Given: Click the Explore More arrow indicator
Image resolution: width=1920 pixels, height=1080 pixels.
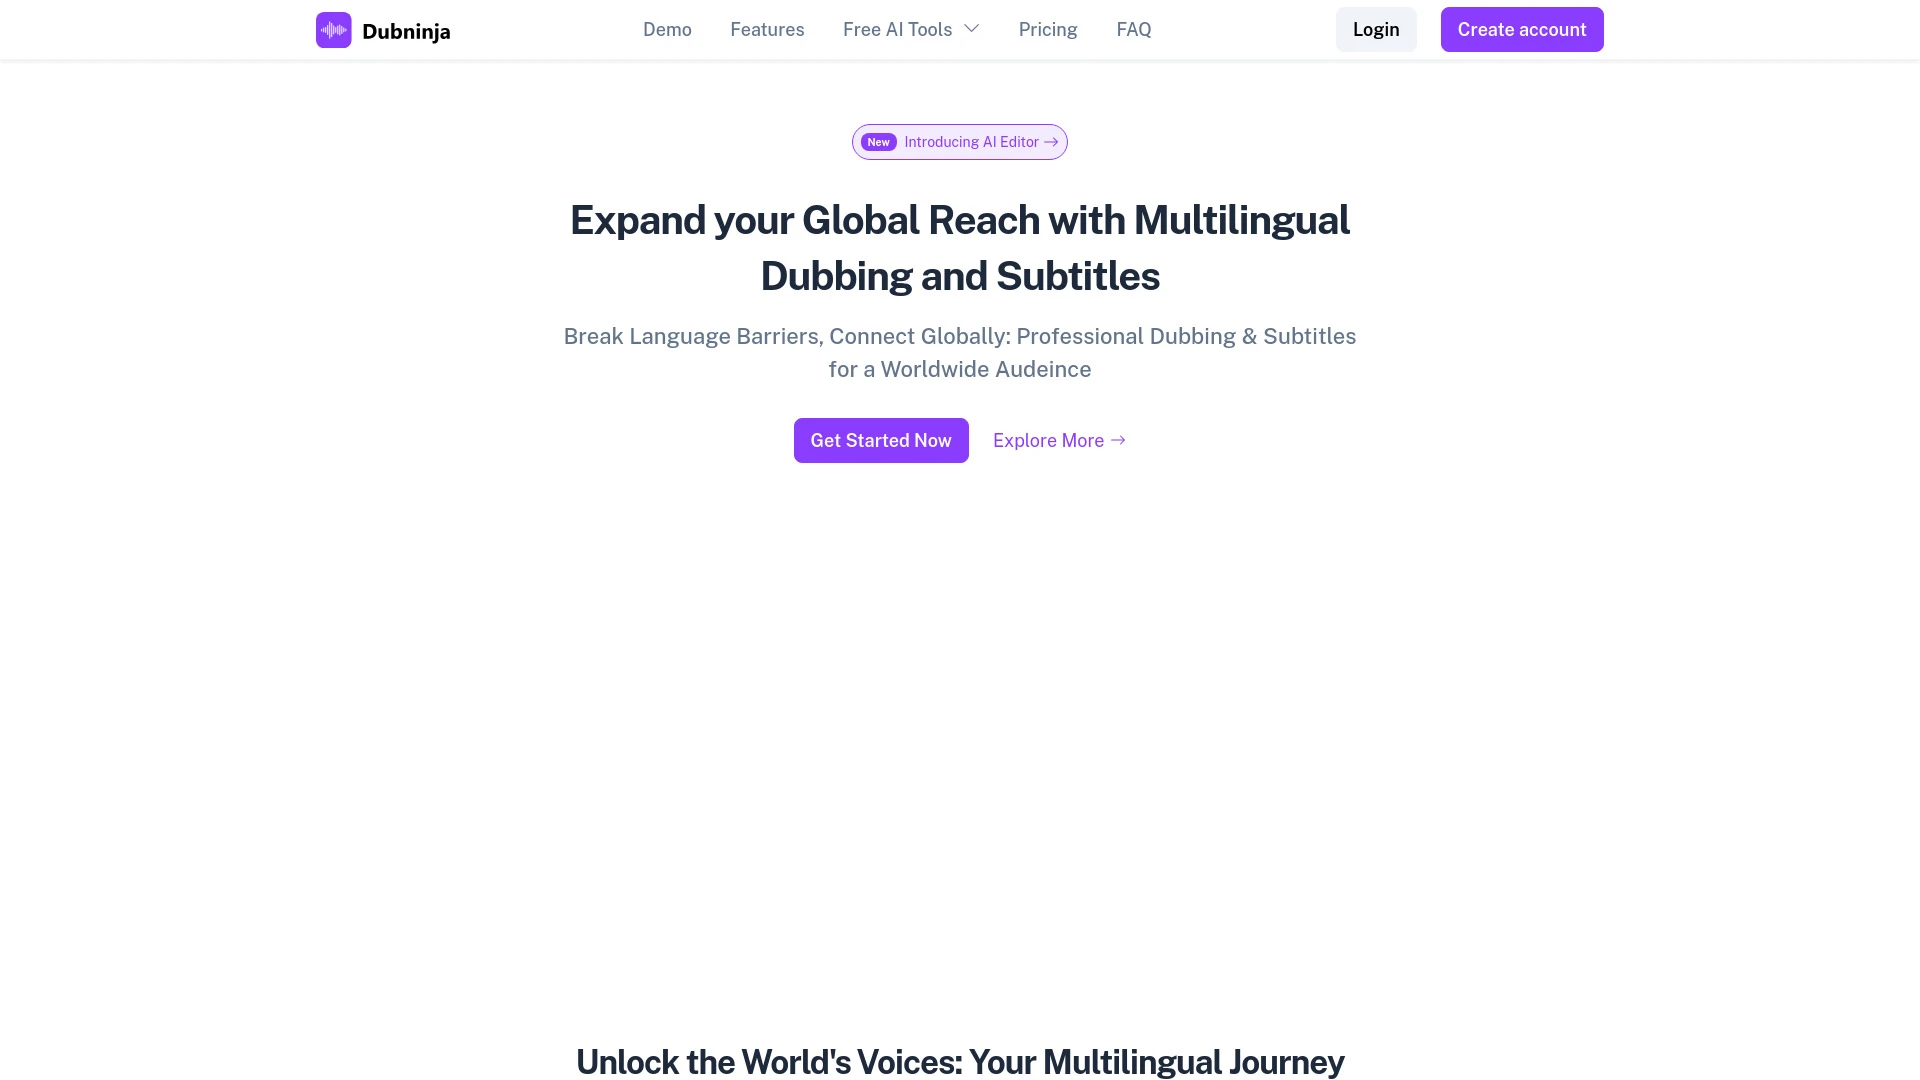Looking at the screenshot, I should [x=1118, y=439].
